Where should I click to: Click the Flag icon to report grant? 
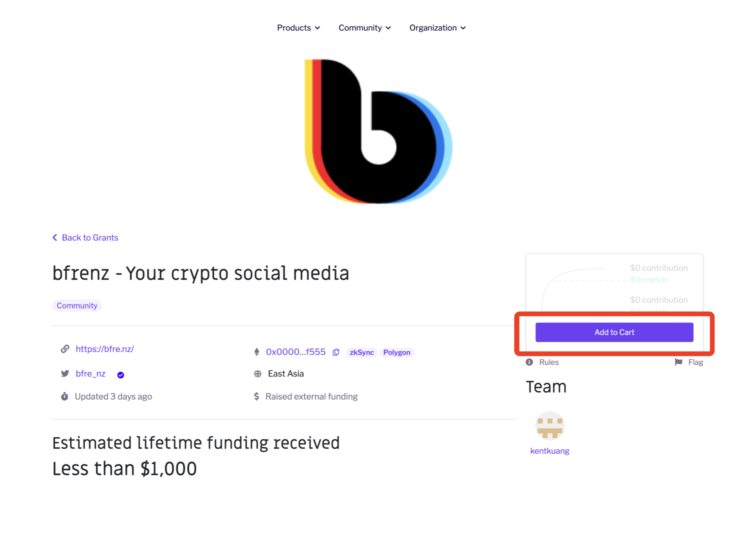point(679,362)
